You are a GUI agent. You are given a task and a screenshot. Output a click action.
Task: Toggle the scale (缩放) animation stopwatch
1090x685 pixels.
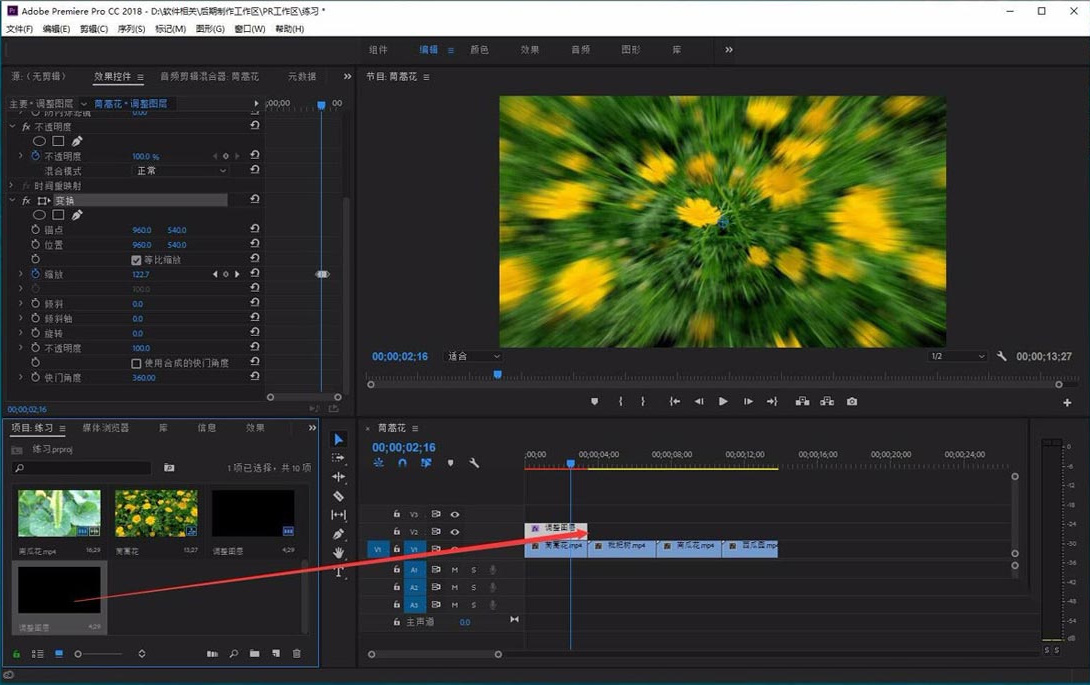[36, 274]
